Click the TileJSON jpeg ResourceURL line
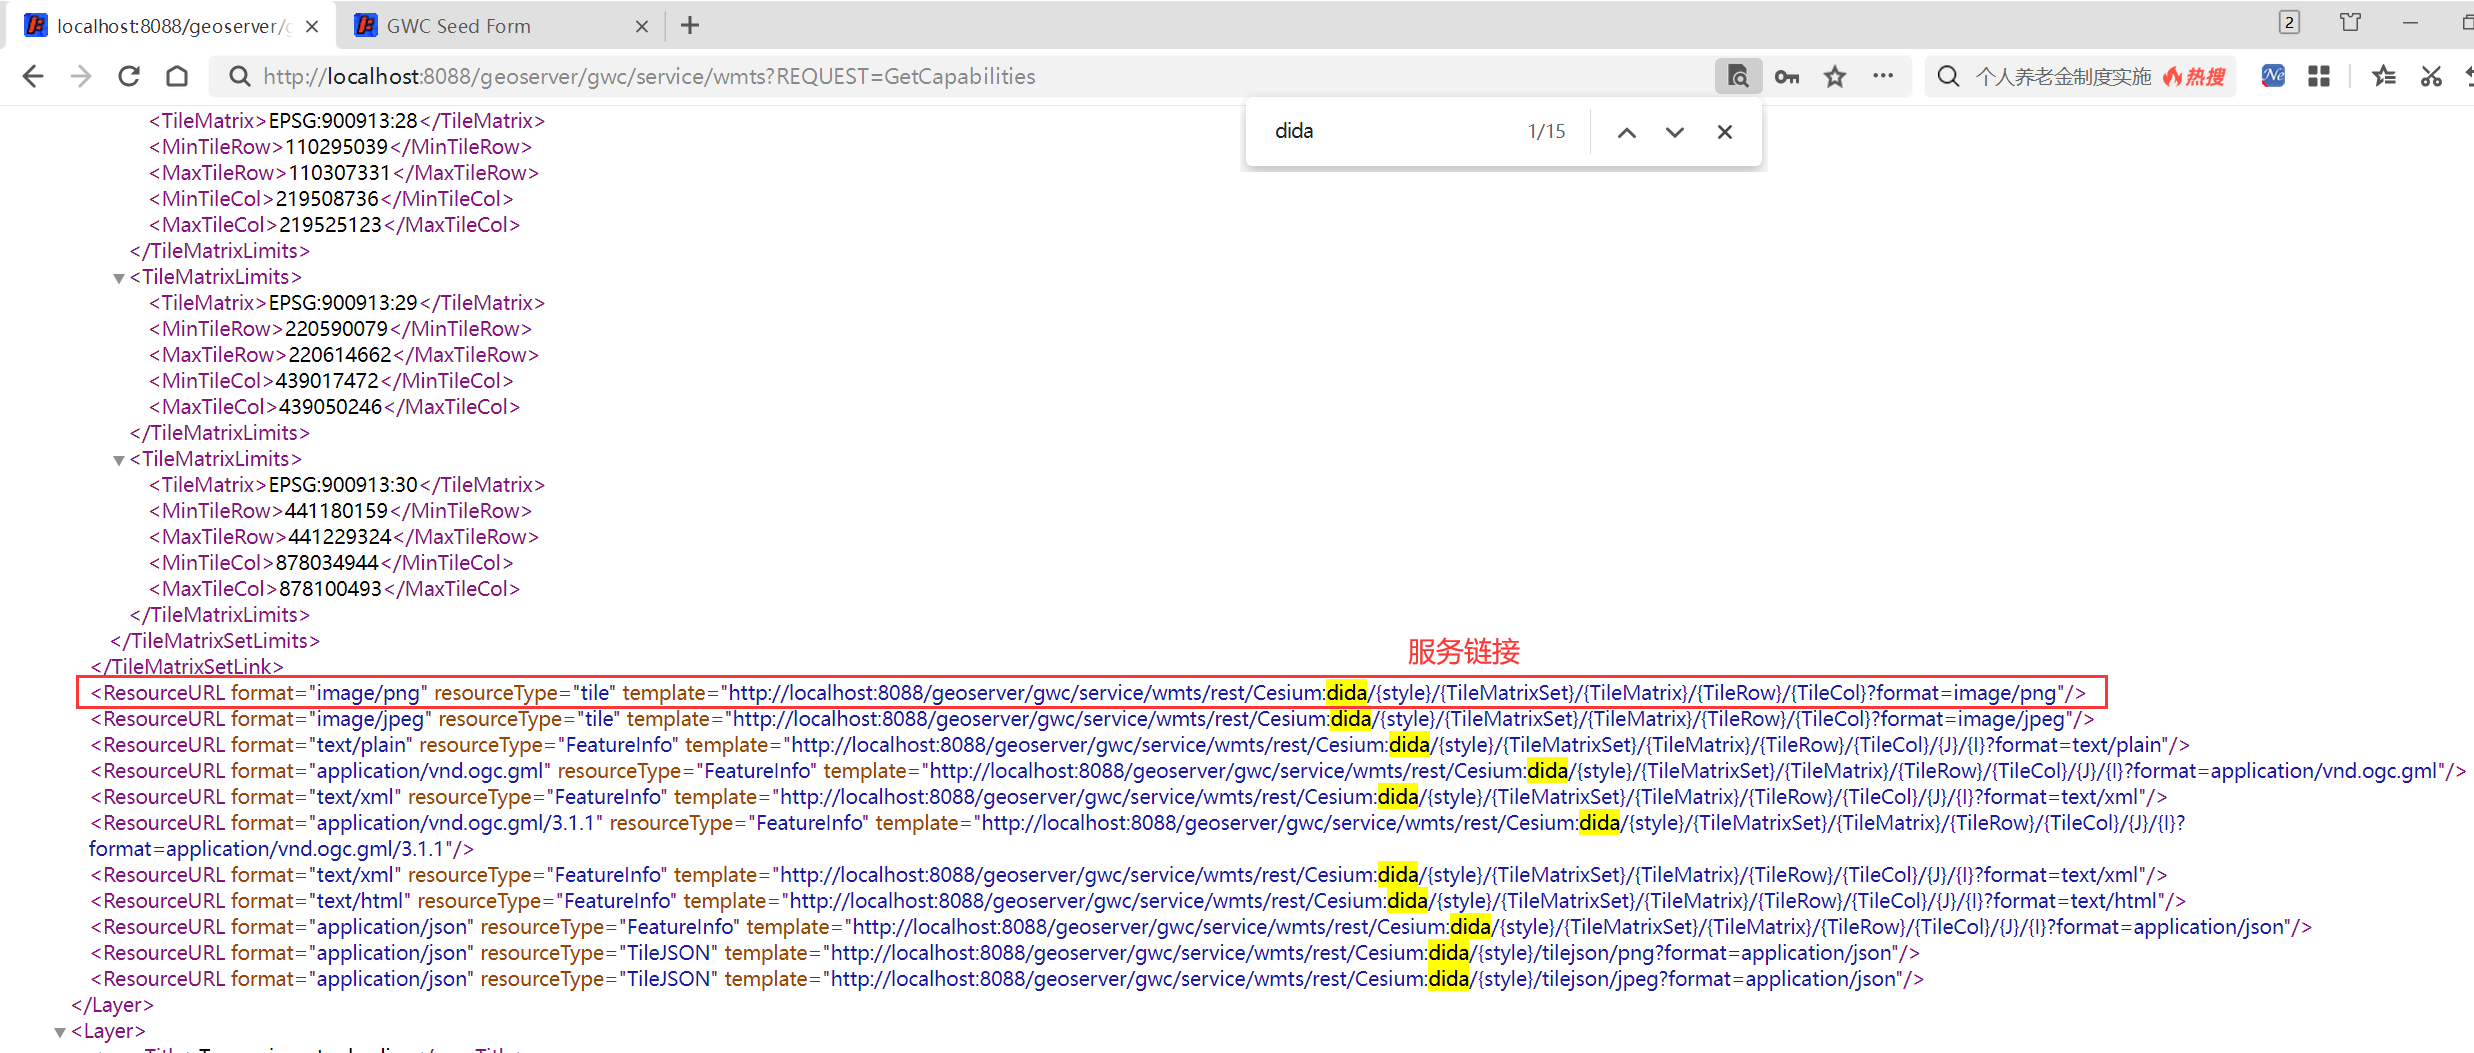Viewport: 2474px width, 1053px height. (1007, 979)
